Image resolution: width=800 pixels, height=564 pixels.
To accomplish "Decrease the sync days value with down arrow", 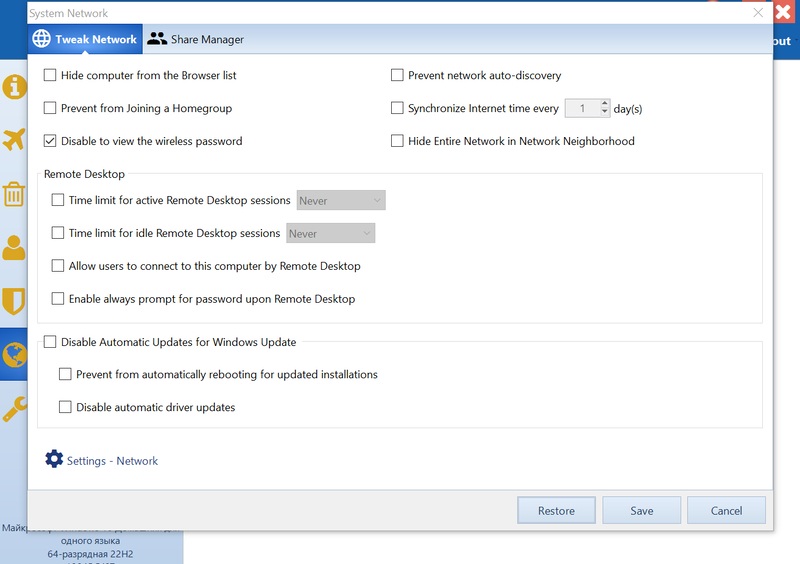I will (605, 112).
